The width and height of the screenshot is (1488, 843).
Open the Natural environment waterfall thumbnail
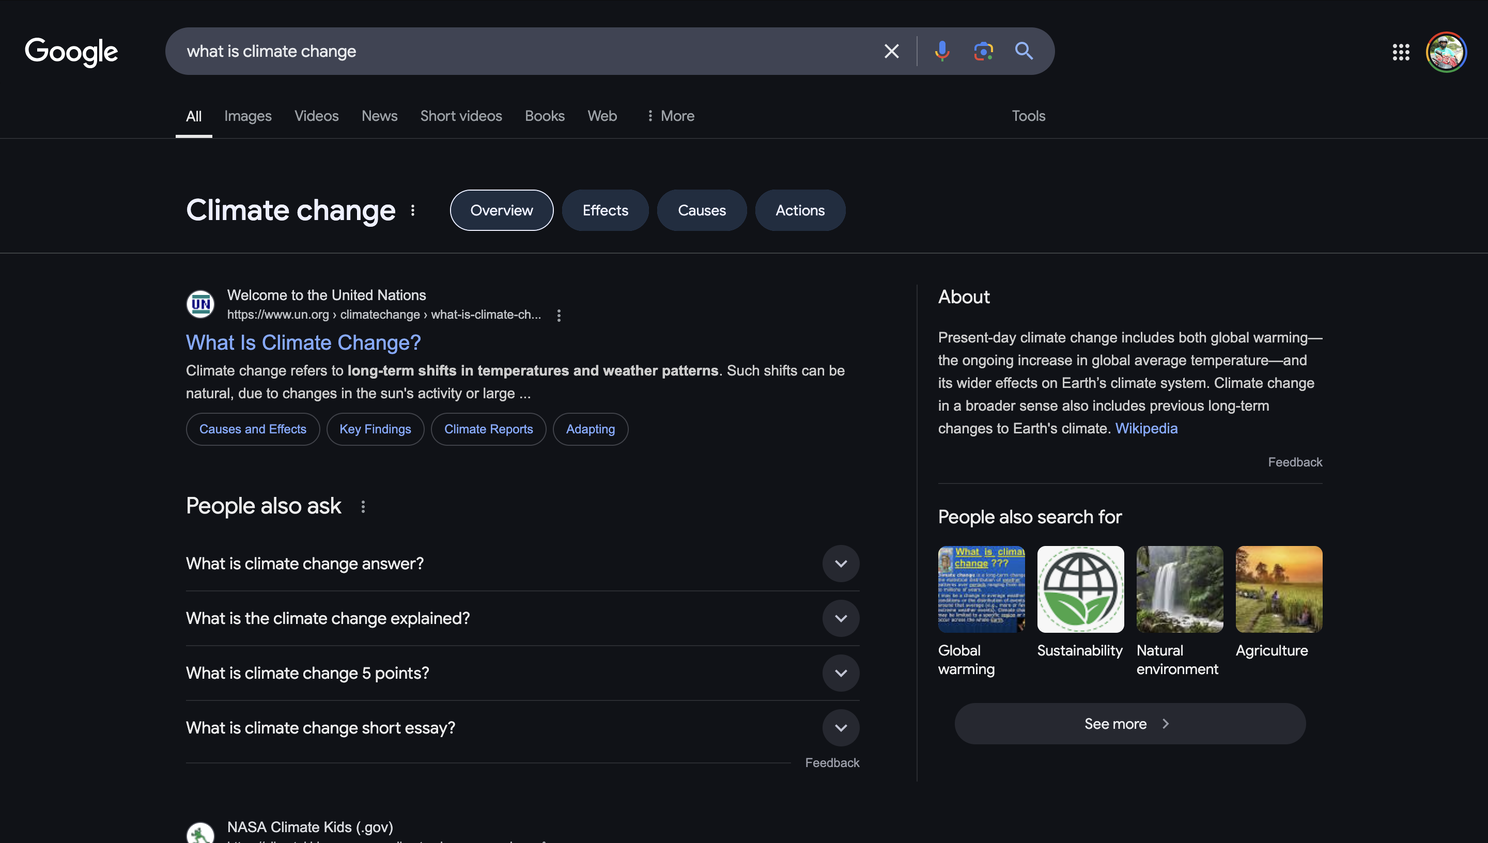pos(1180,589)
